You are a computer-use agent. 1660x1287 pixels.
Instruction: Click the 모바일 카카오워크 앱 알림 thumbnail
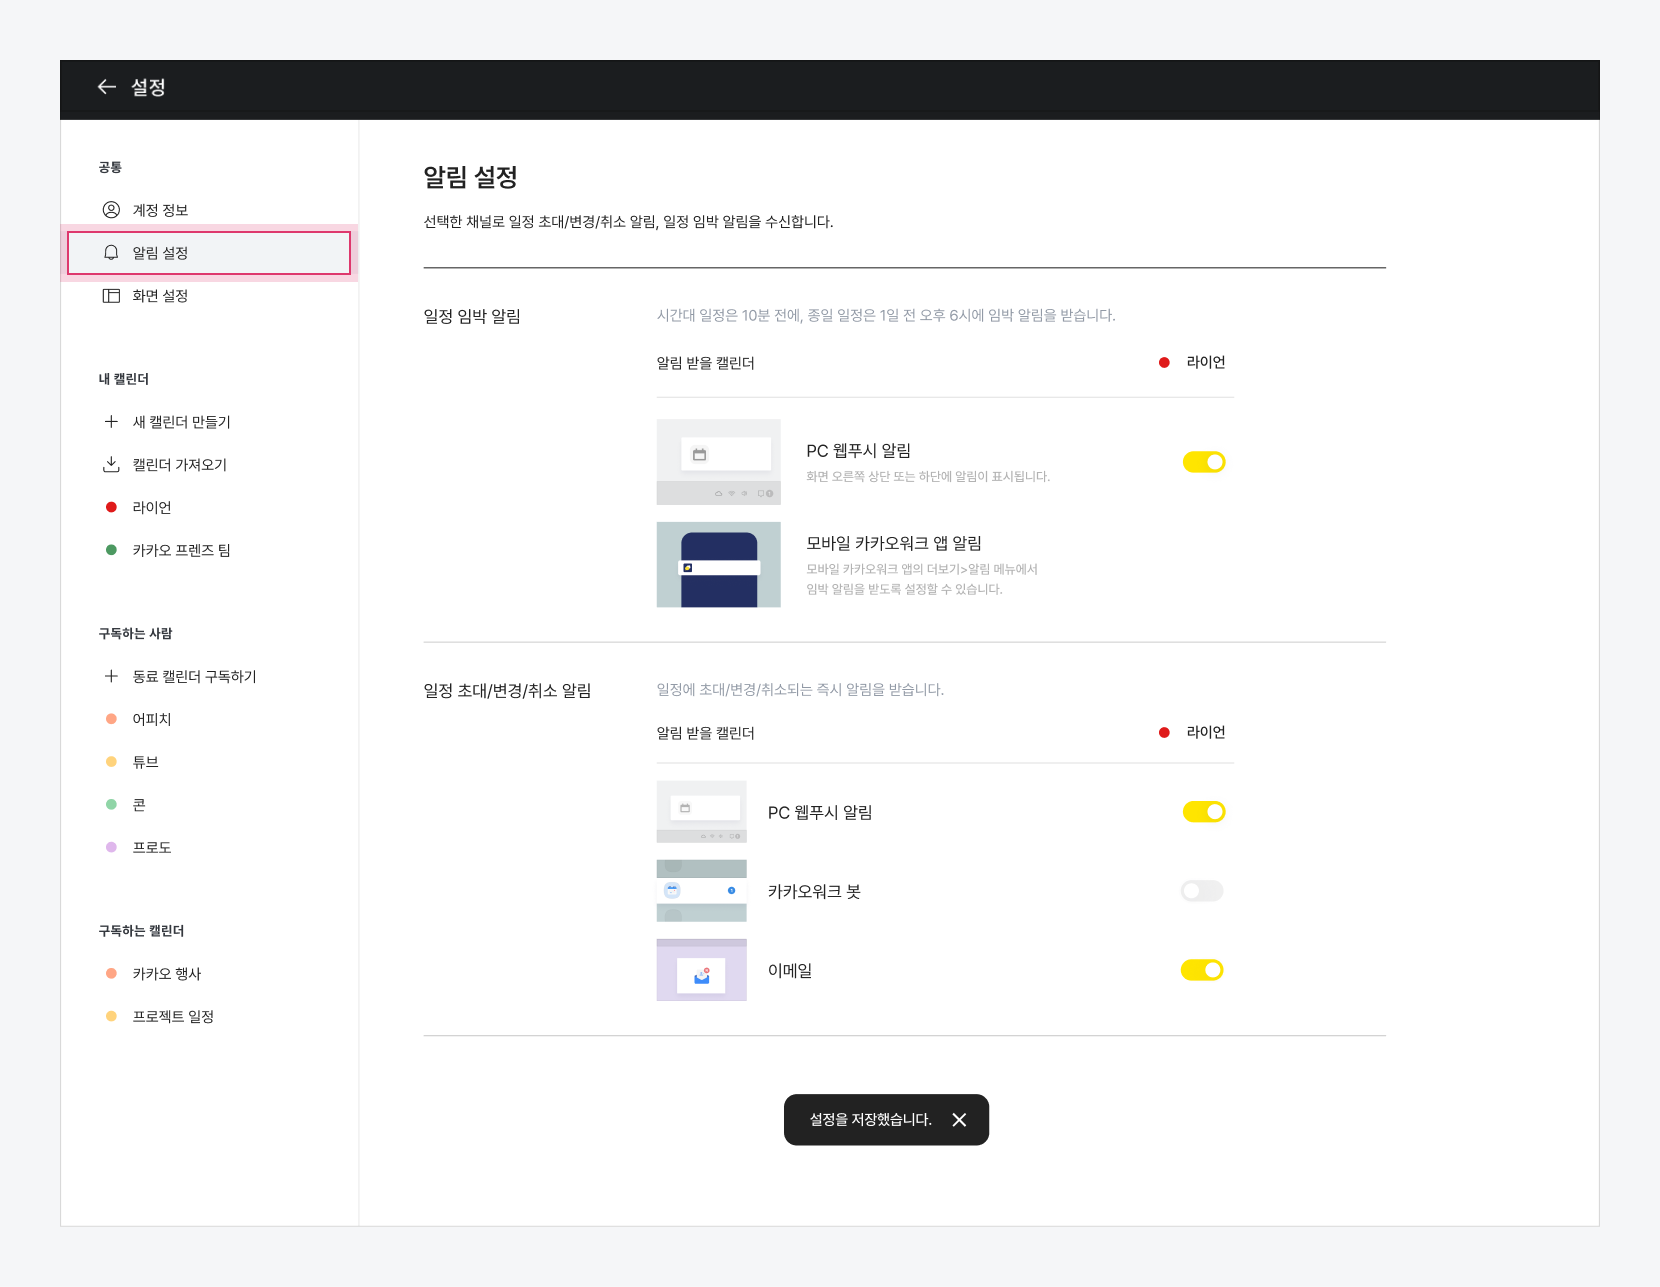click(x=718, y=565)
